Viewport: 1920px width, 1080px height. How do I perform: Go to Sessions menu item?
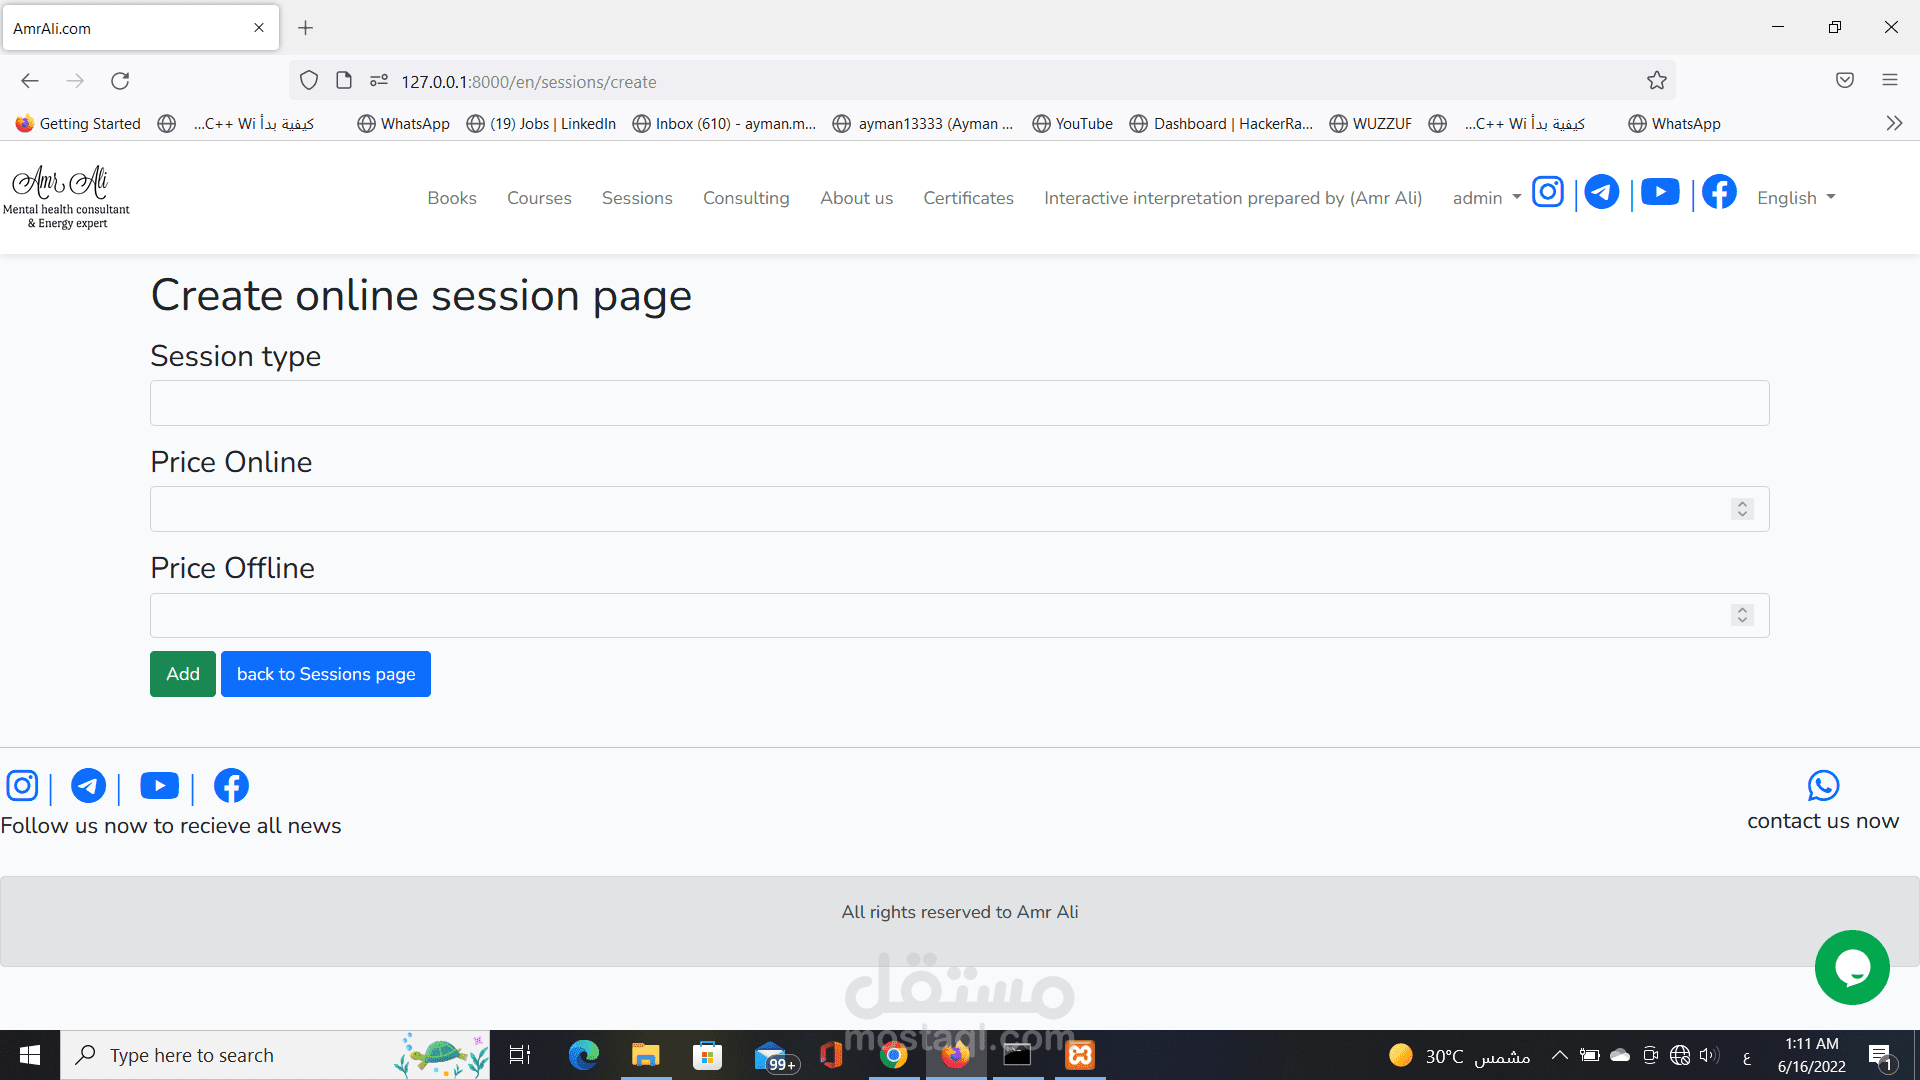[x=637, y=198]
